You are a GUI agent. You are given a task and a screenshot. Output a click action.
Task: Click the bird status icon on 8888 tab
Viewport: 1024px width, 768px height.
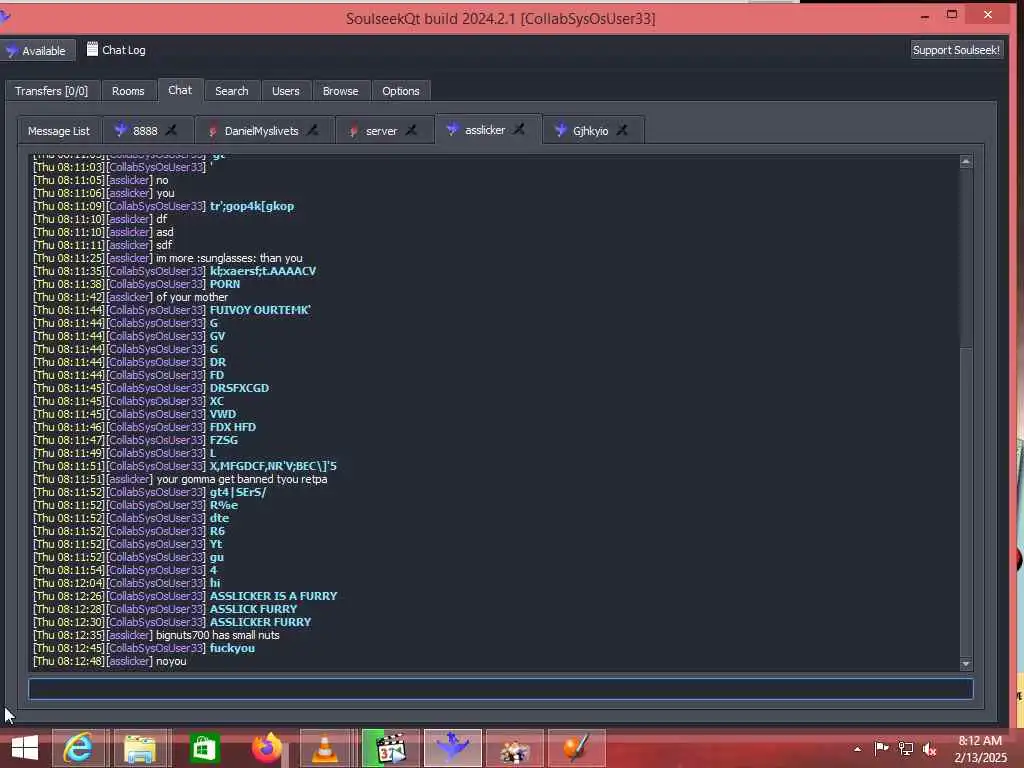point(120,130)
